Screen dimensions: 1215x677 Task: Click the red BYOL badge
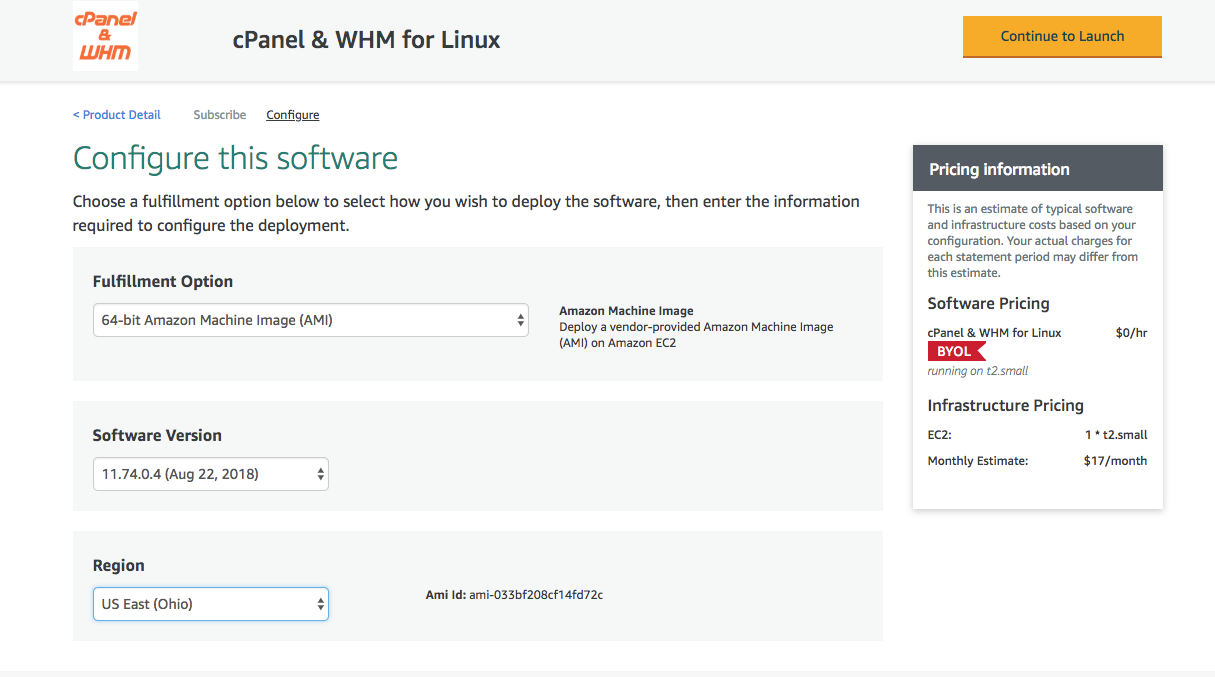pyautogui.click(x=956, y=351)
